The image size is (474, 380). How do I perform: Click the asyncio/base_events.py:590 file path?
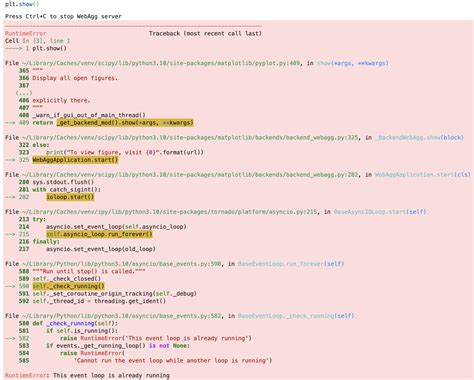click(x=122, y=264)
